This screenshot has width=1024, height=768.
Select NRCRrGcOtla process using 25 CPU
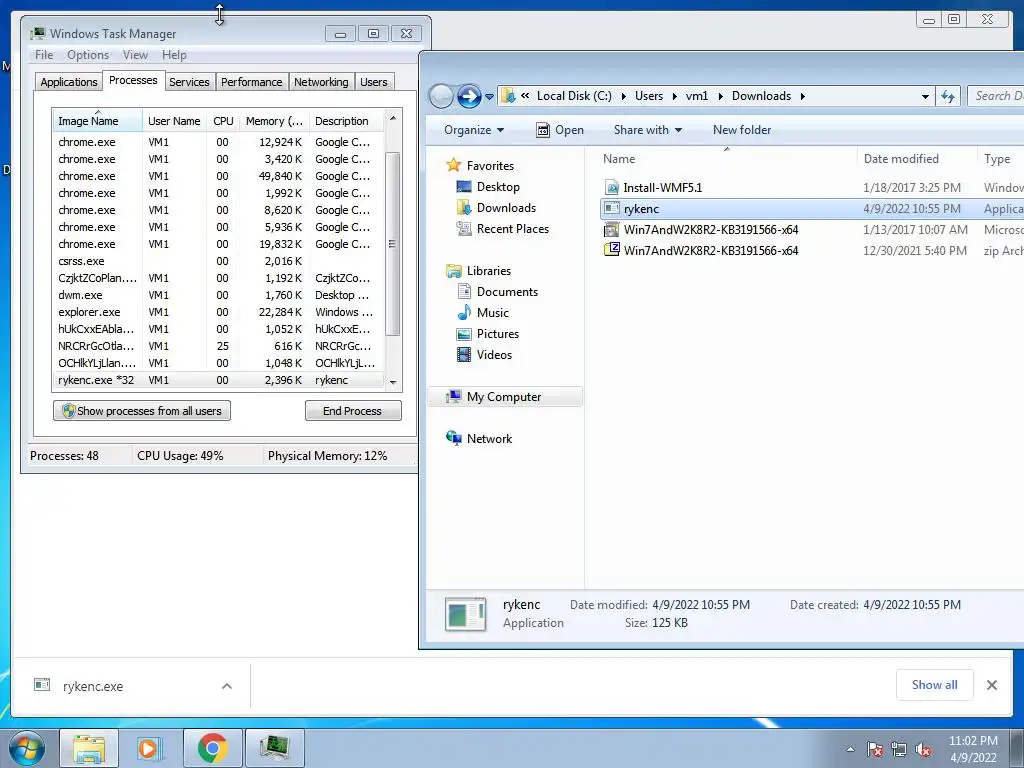[x=218, y=346]
